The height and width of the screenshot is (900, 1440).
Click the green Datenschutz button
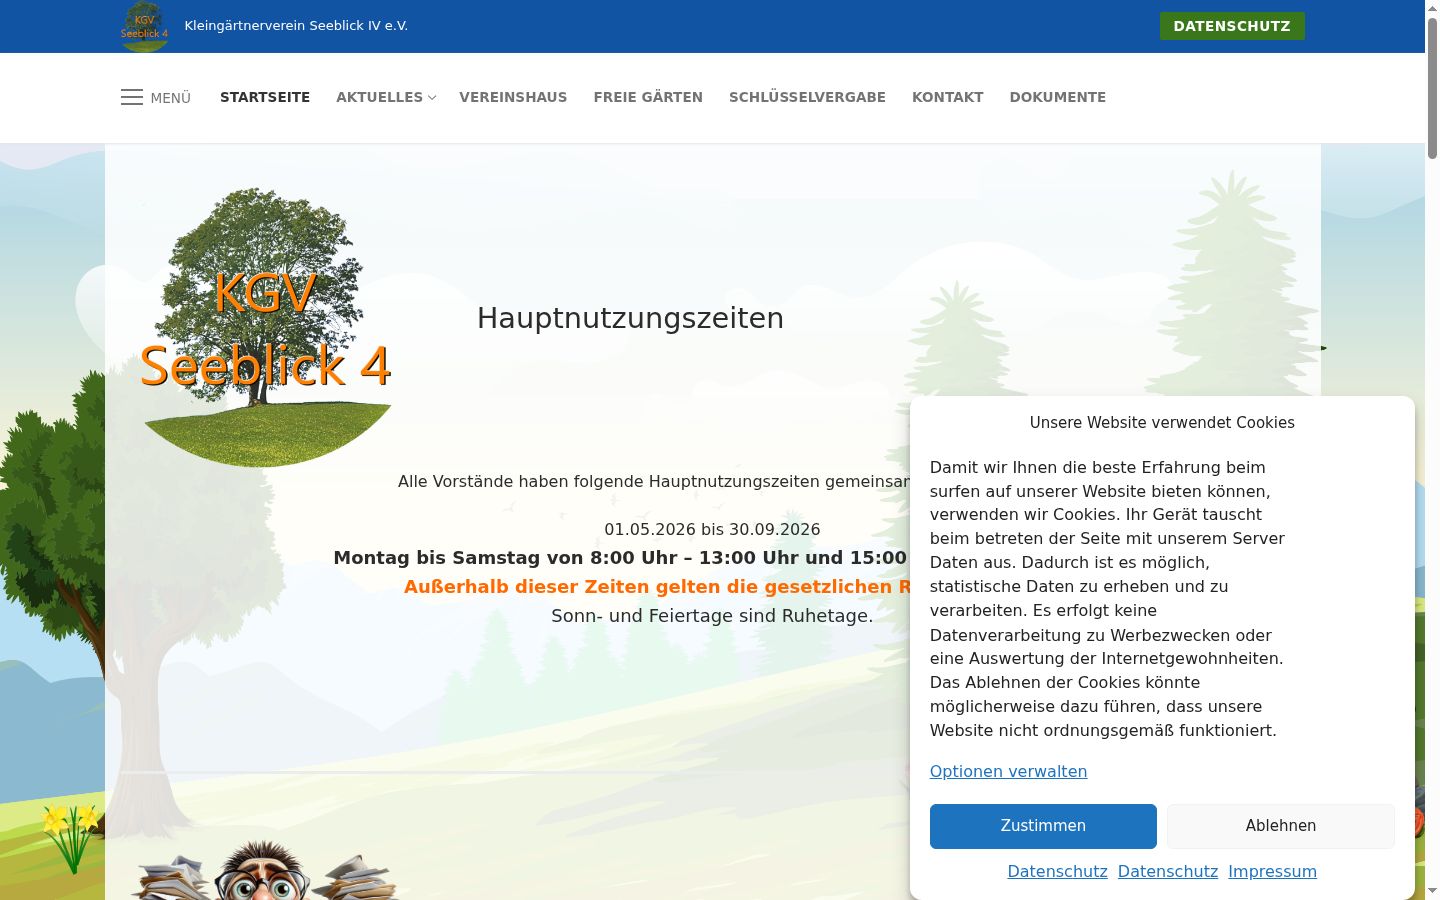point(1232,26)
